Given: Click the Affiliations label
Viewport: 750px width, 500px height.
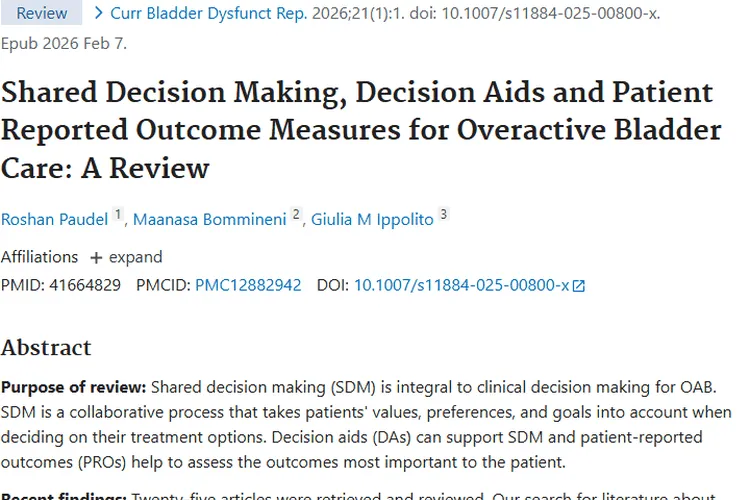Looking at the screenshot, I should click(39, 257).
